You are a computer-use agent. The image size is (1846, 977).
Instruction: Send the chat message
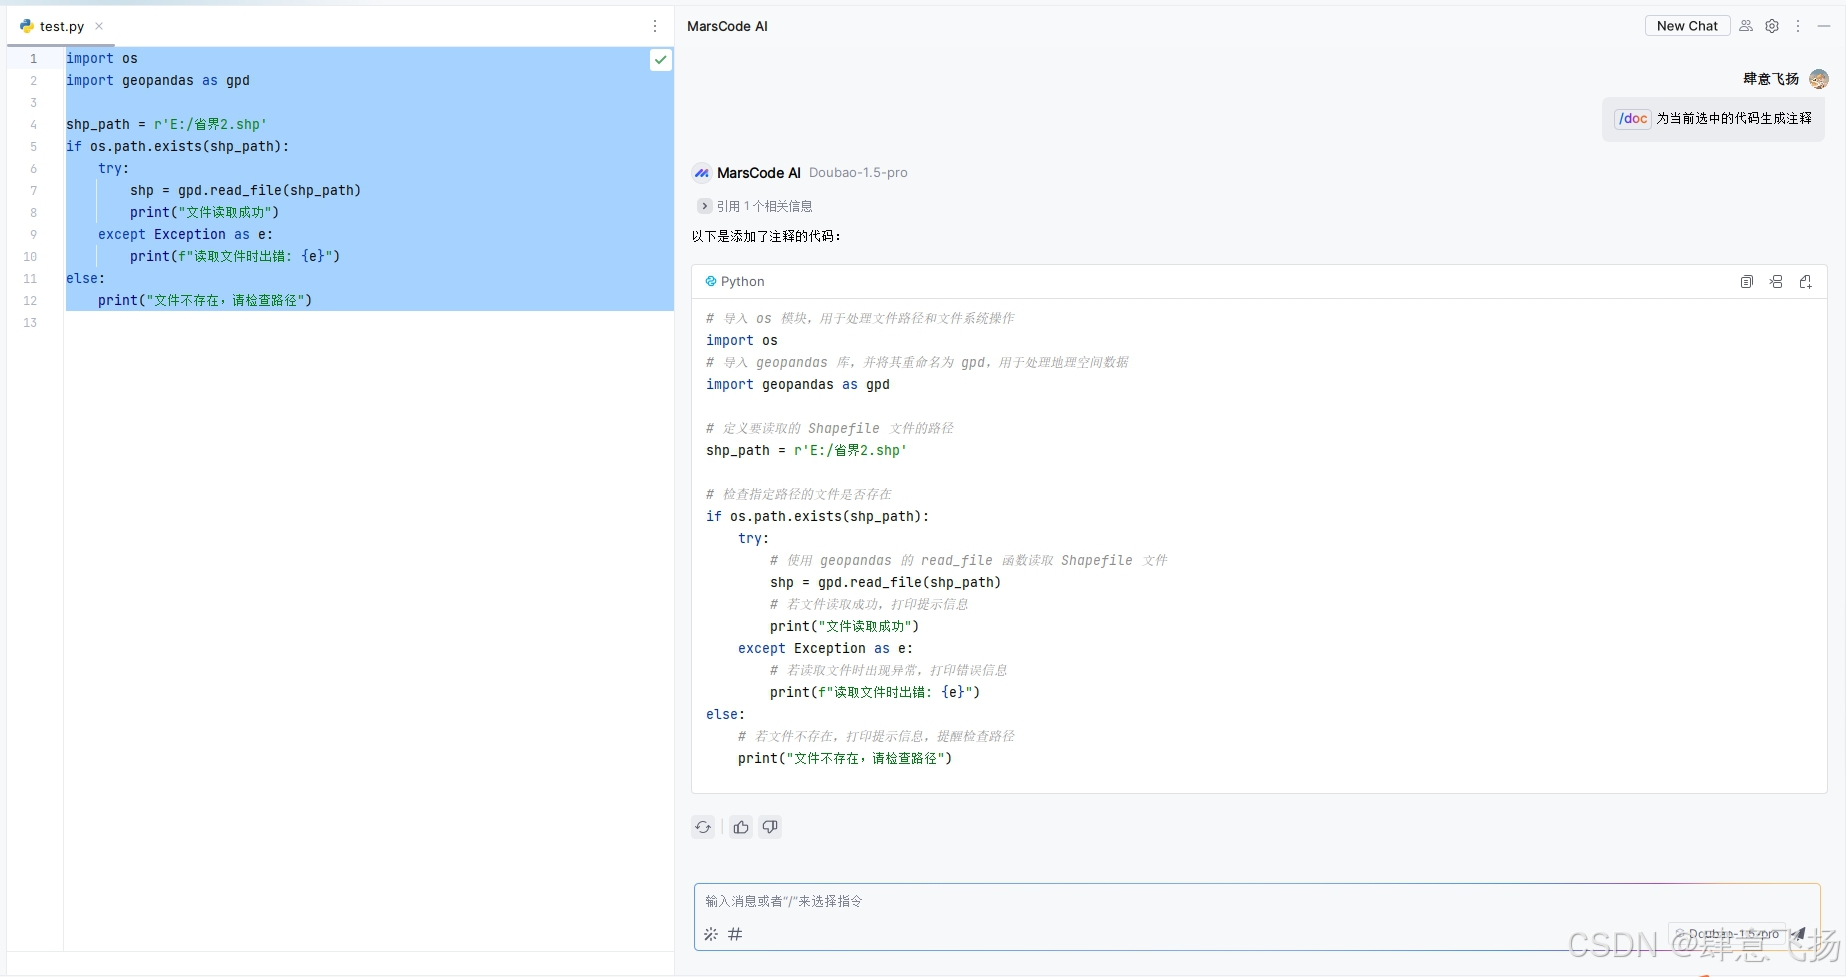1799,934
